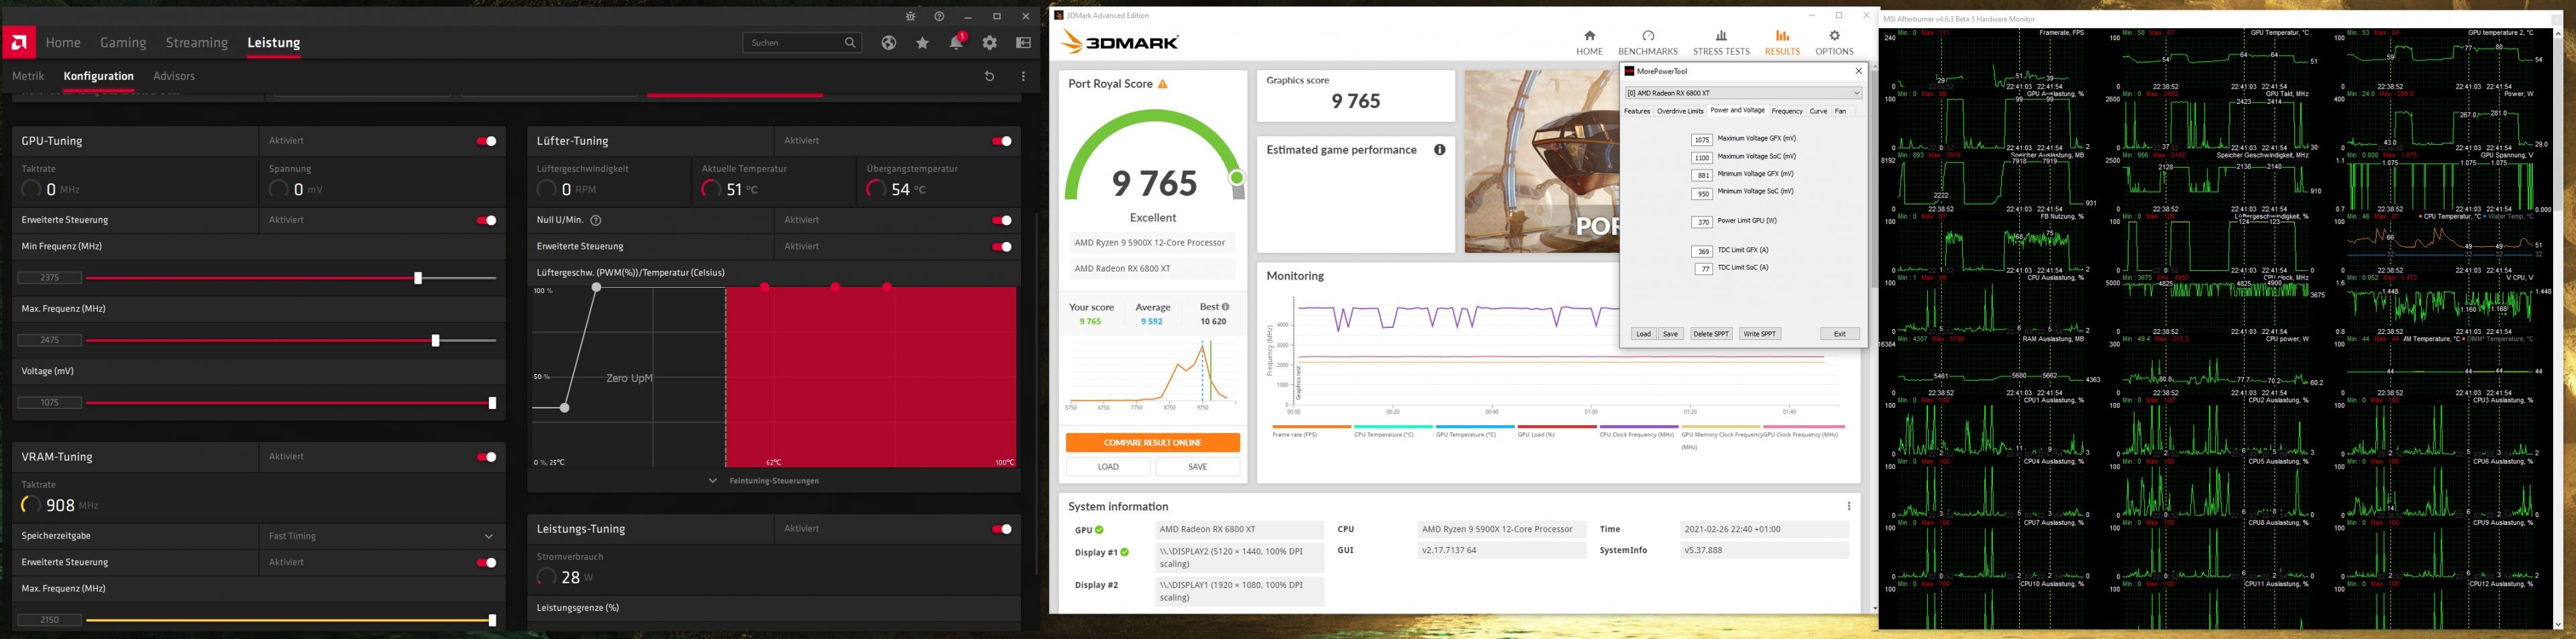This screenshot has width=2576, height=639.
Task: Click Load button in MorePowerTool
Action: pyautogui.click(x=1643, y=334)
